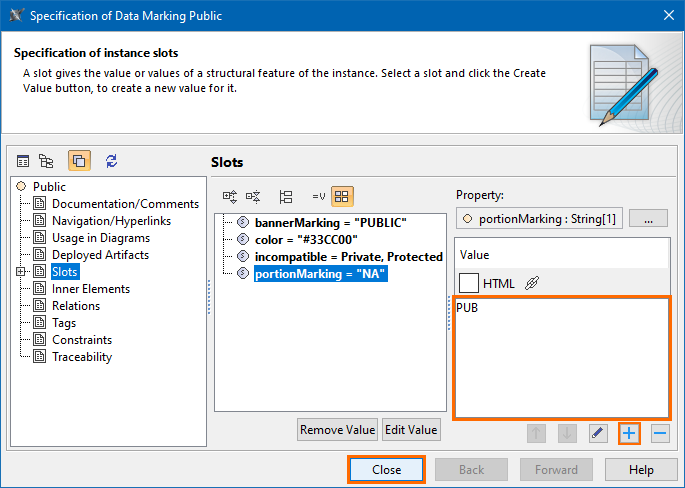Toggle the highlighted overlapping-windows button in left toolbar

tap(79, 161)
